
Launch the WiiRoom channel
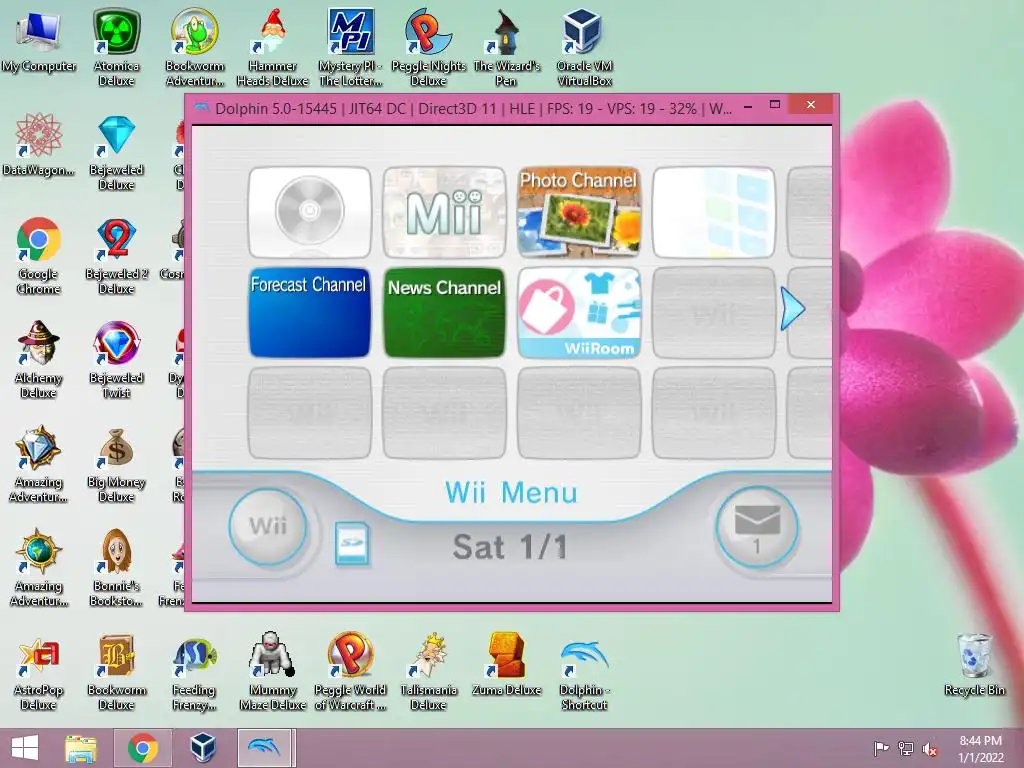click(579, 313)
